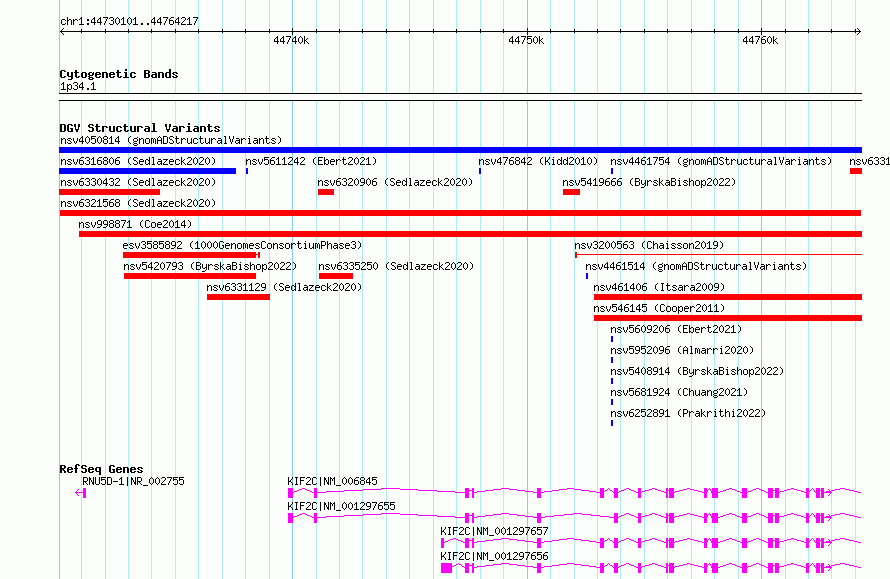Select the nsv5952096 (Almarri2020) label
The height and width of the screenshot is (579, 890).
pos(682,350)
